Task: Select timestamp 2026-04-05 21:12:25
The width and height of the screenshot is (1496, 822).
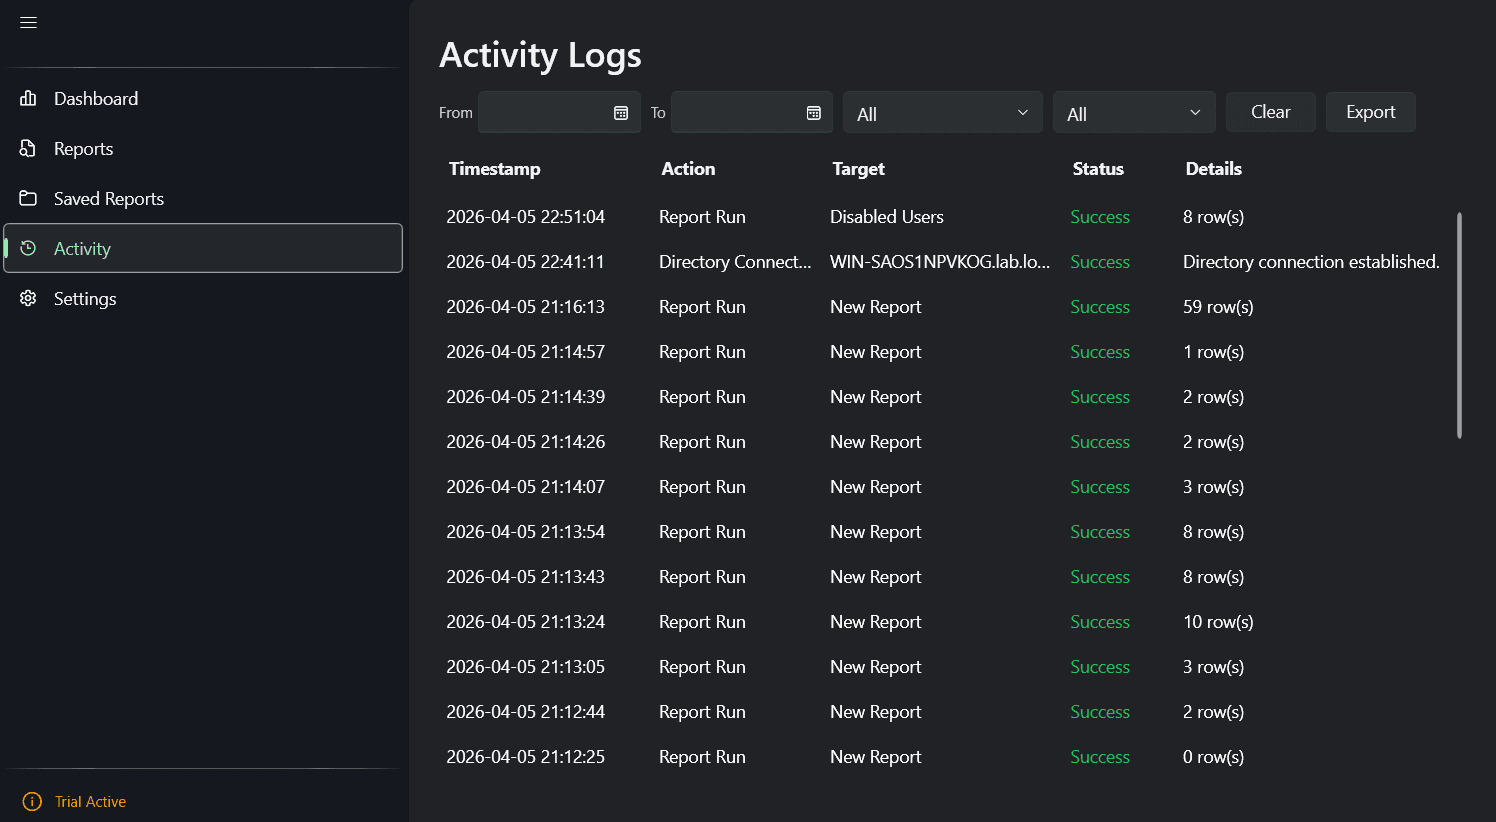Action: click(x=525, y=756)
